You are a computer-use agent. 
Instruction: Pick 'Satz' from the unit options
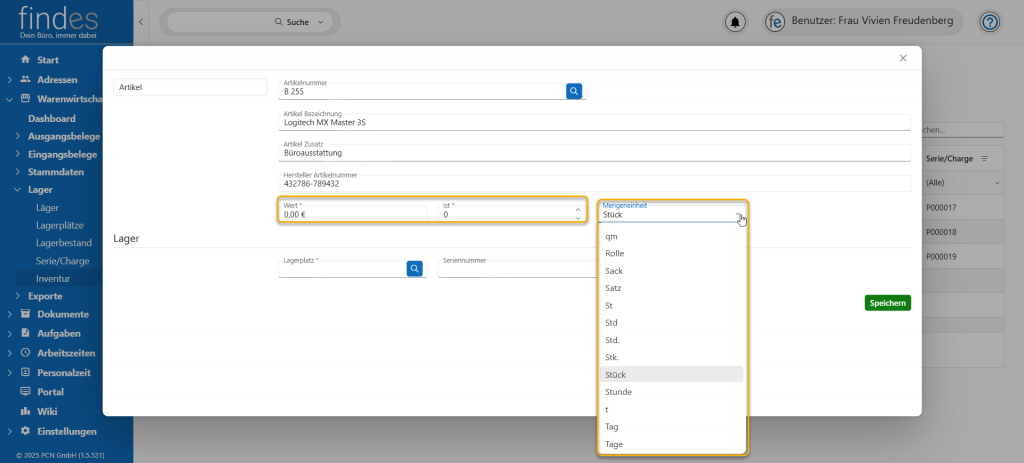click(614, 288)
